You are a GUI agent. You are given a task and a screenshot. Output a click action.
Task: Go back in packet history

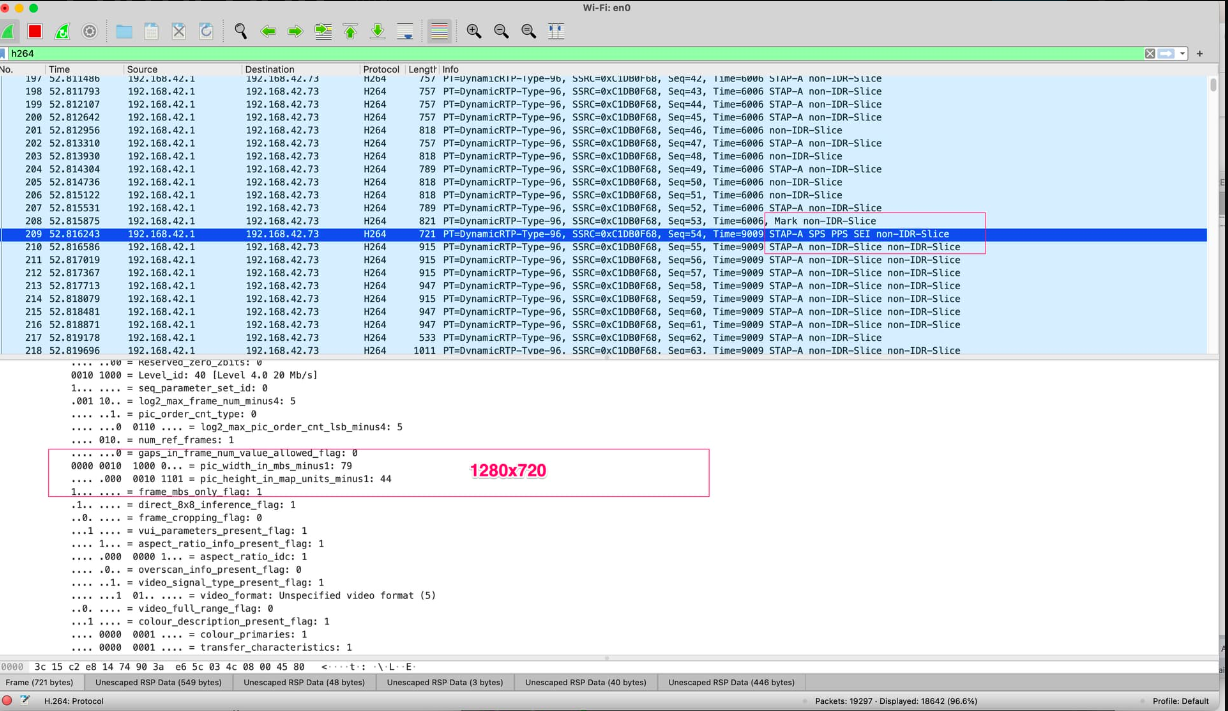[x=268, y=31]
